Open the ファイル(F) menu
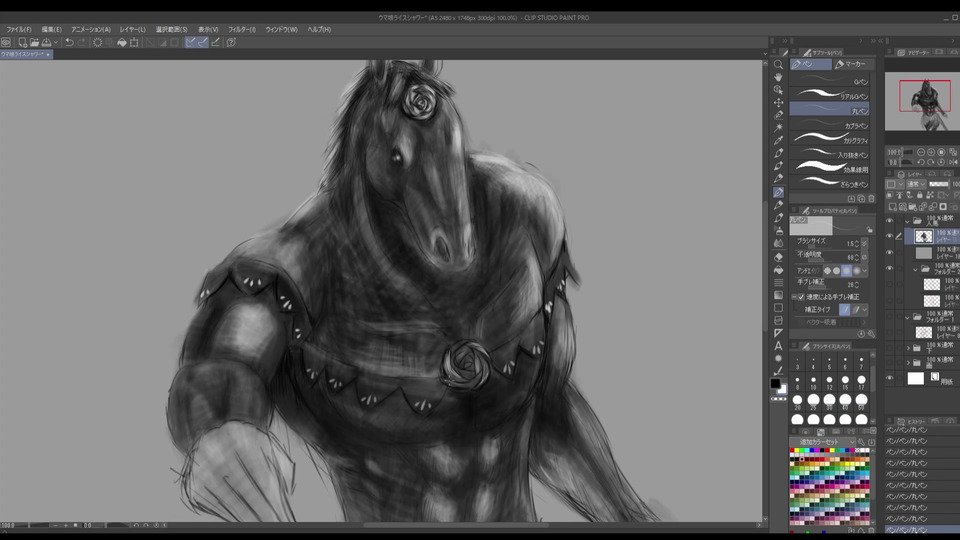960x540 pixels. click(x=19, y=29)
